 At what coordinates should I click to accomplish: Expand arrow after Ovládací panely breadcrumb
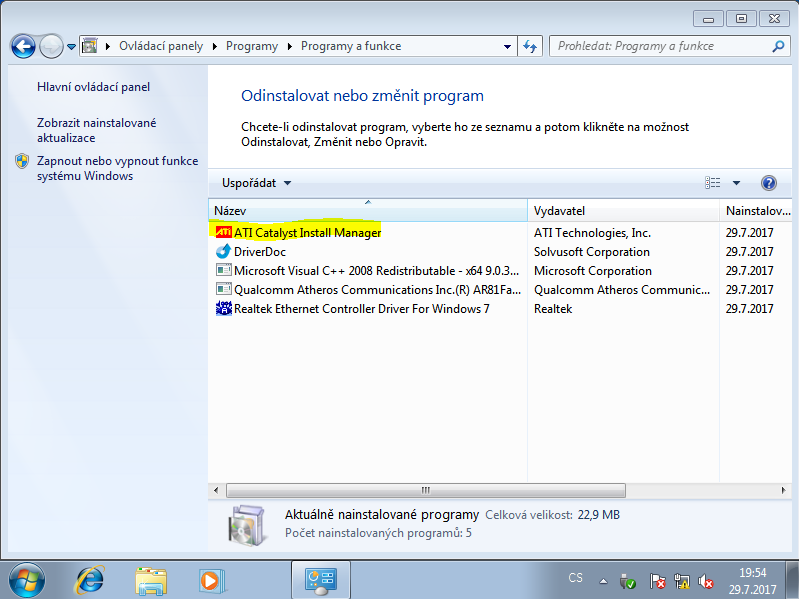point(215,47)
